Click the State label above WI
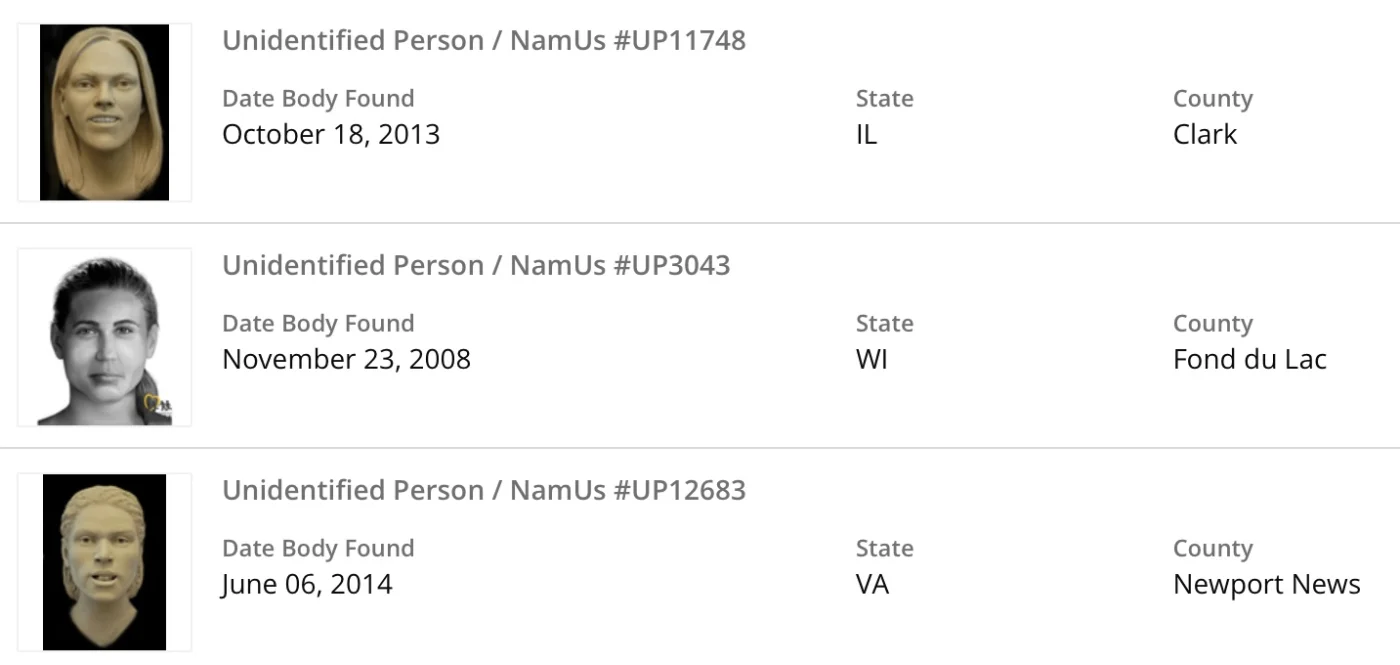The width and height of the screenshot is (1400, 665). click(x=884, y=324)
